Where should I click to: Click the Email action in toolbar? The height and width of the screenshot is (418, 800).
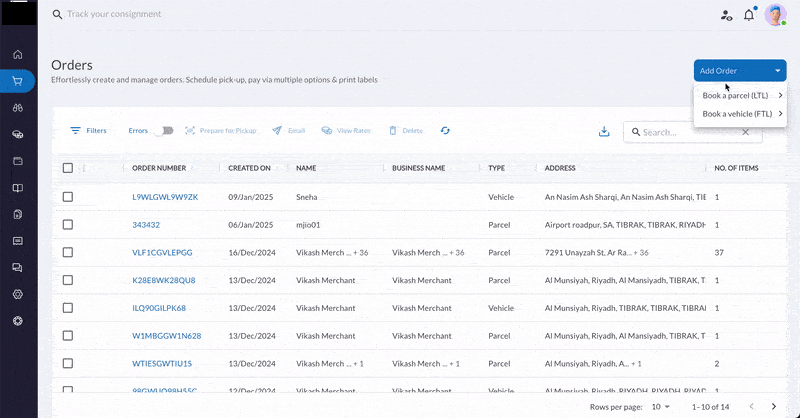[289, 131]
